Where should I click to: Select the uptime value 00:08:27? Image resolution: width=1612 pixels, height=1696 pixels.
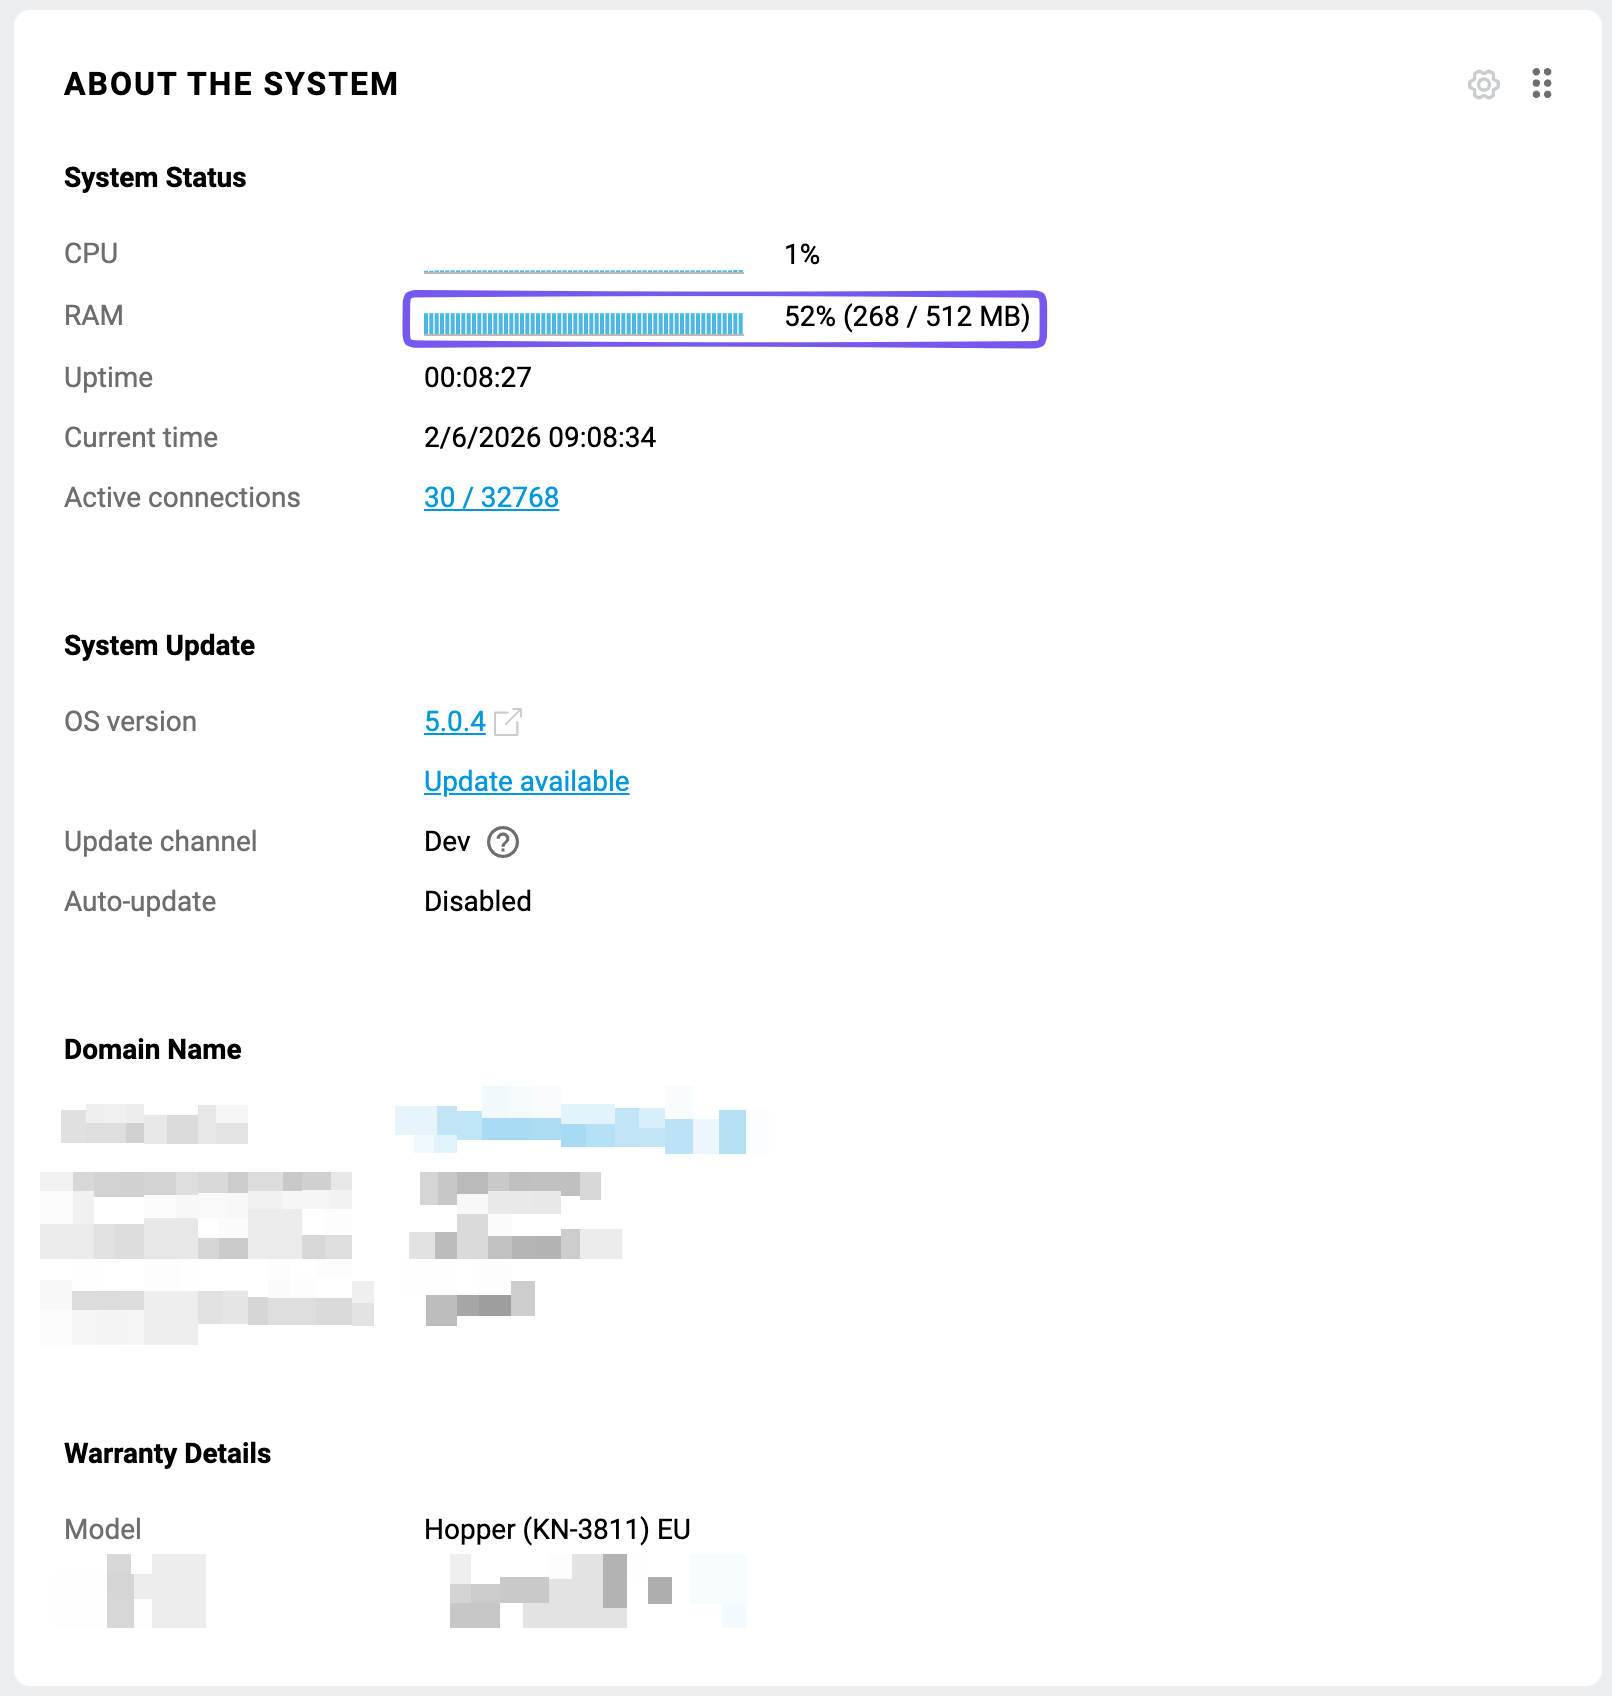click(477, 378)
